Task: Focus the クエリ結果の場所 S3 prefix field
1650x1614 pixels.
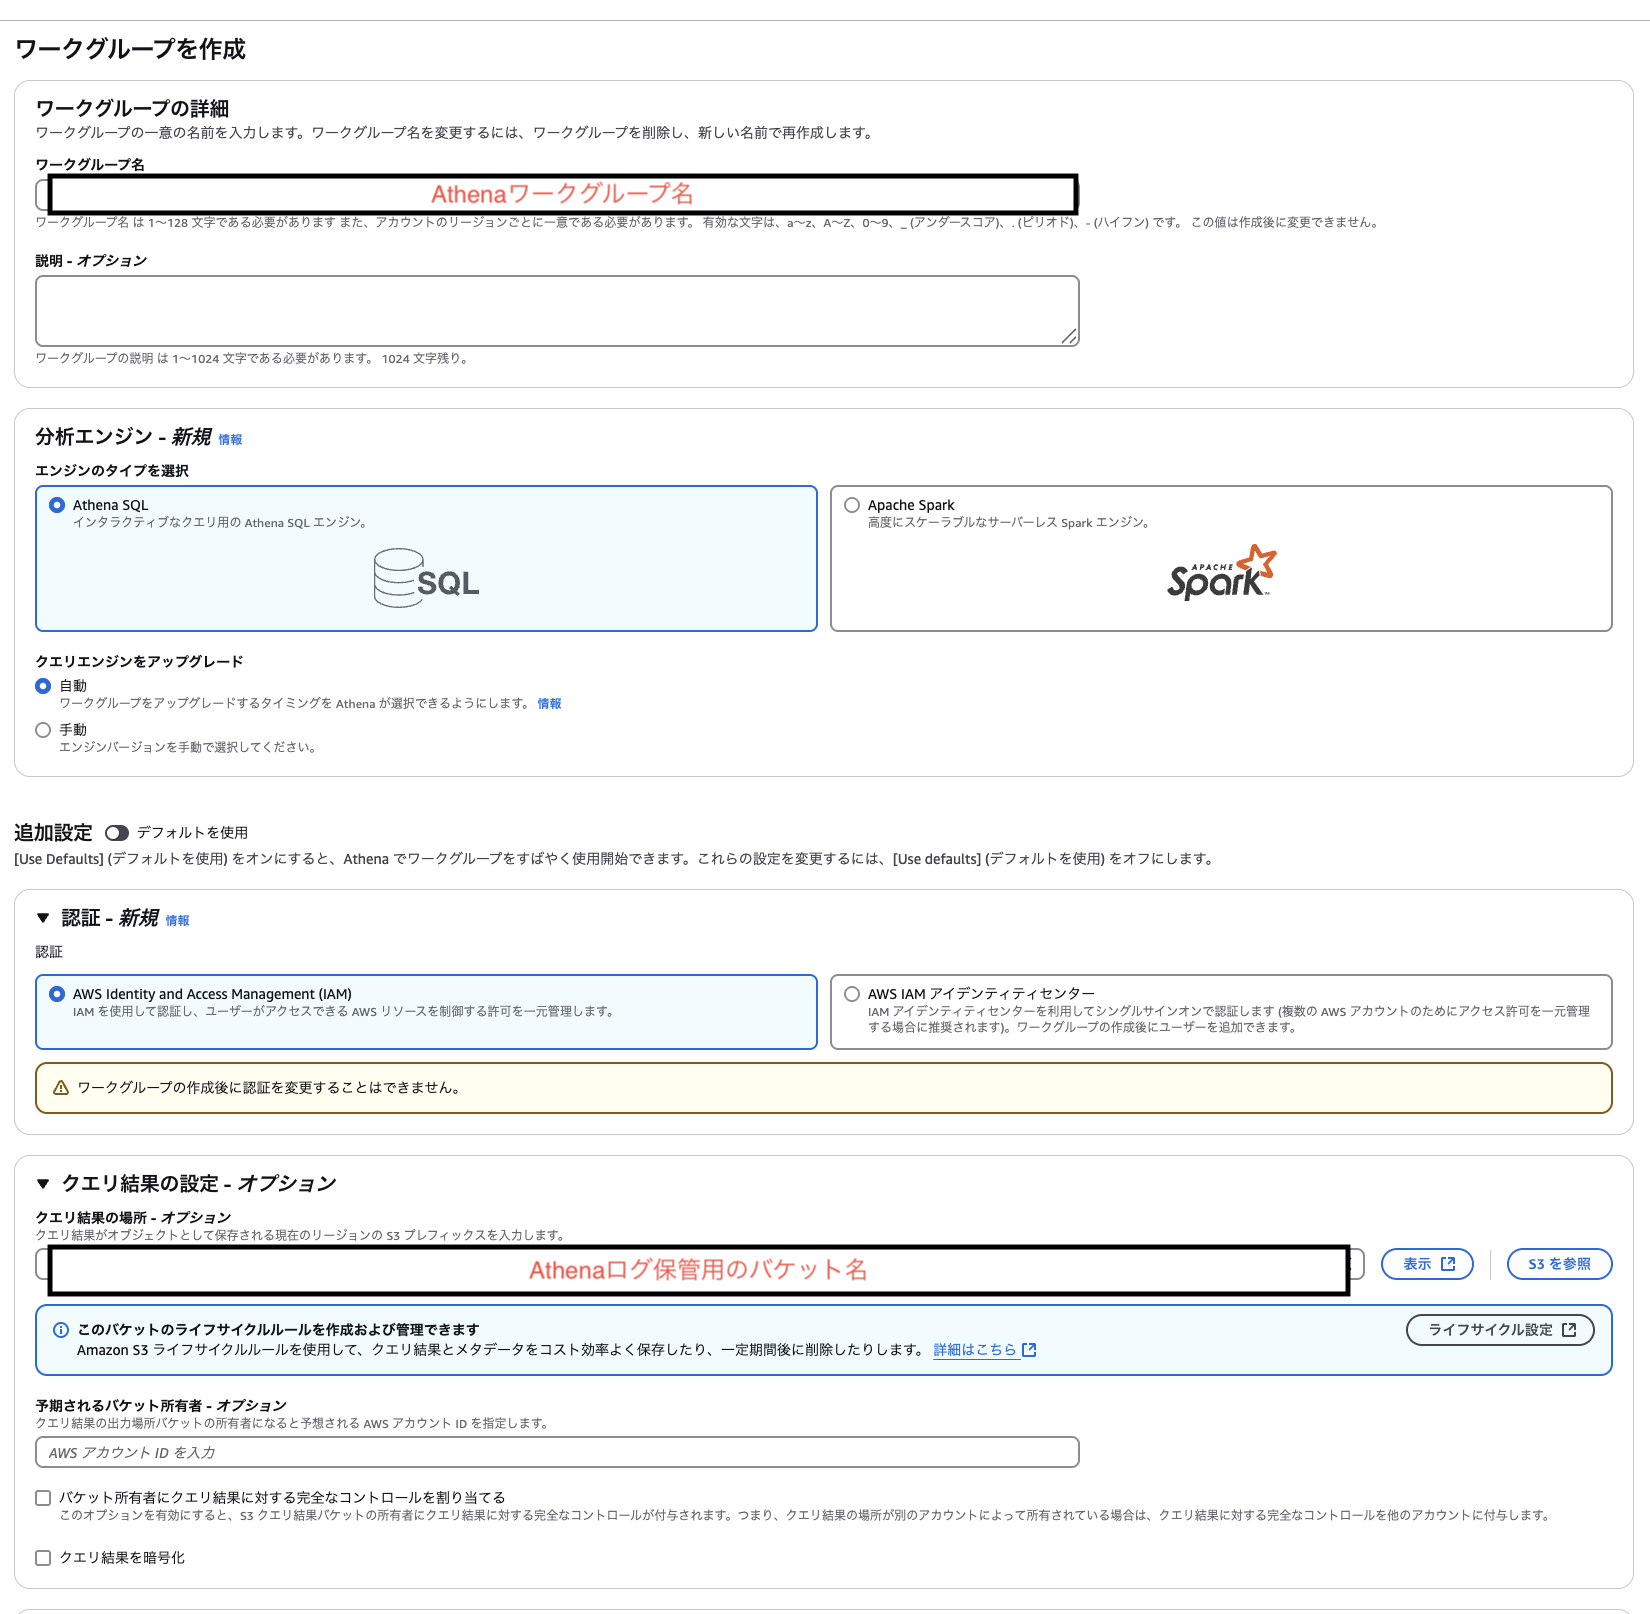Action: pos(700,1264)
